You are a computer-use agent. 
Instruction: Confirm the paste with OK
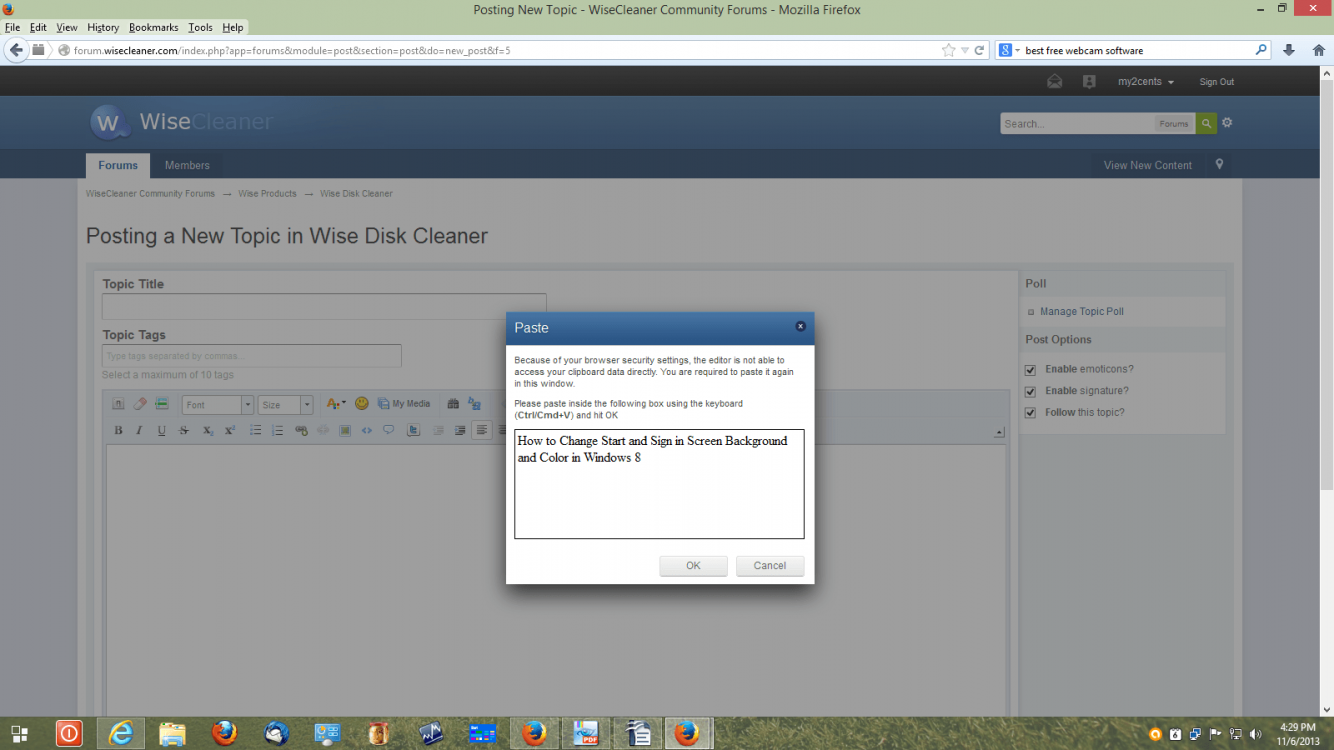[x=693, y=566]
